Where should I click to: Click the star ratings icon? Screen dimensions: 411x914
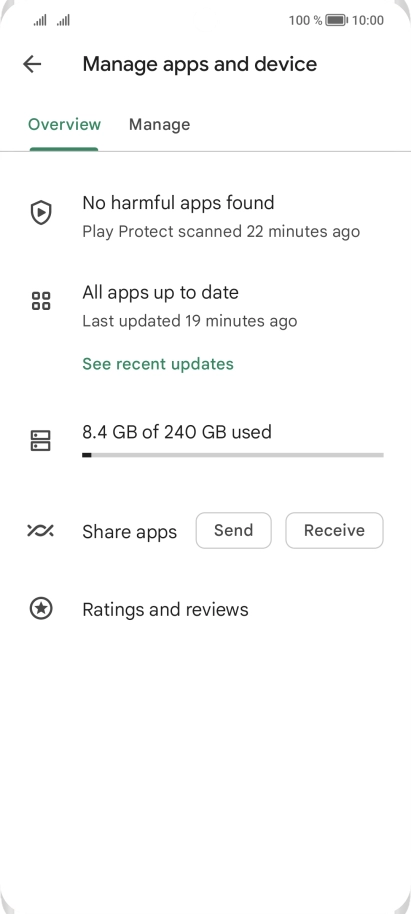click(x=41, y=609)
